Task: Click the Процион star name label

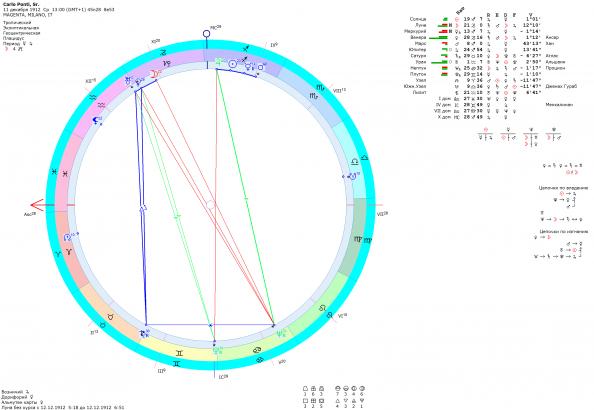Action: 555,68
